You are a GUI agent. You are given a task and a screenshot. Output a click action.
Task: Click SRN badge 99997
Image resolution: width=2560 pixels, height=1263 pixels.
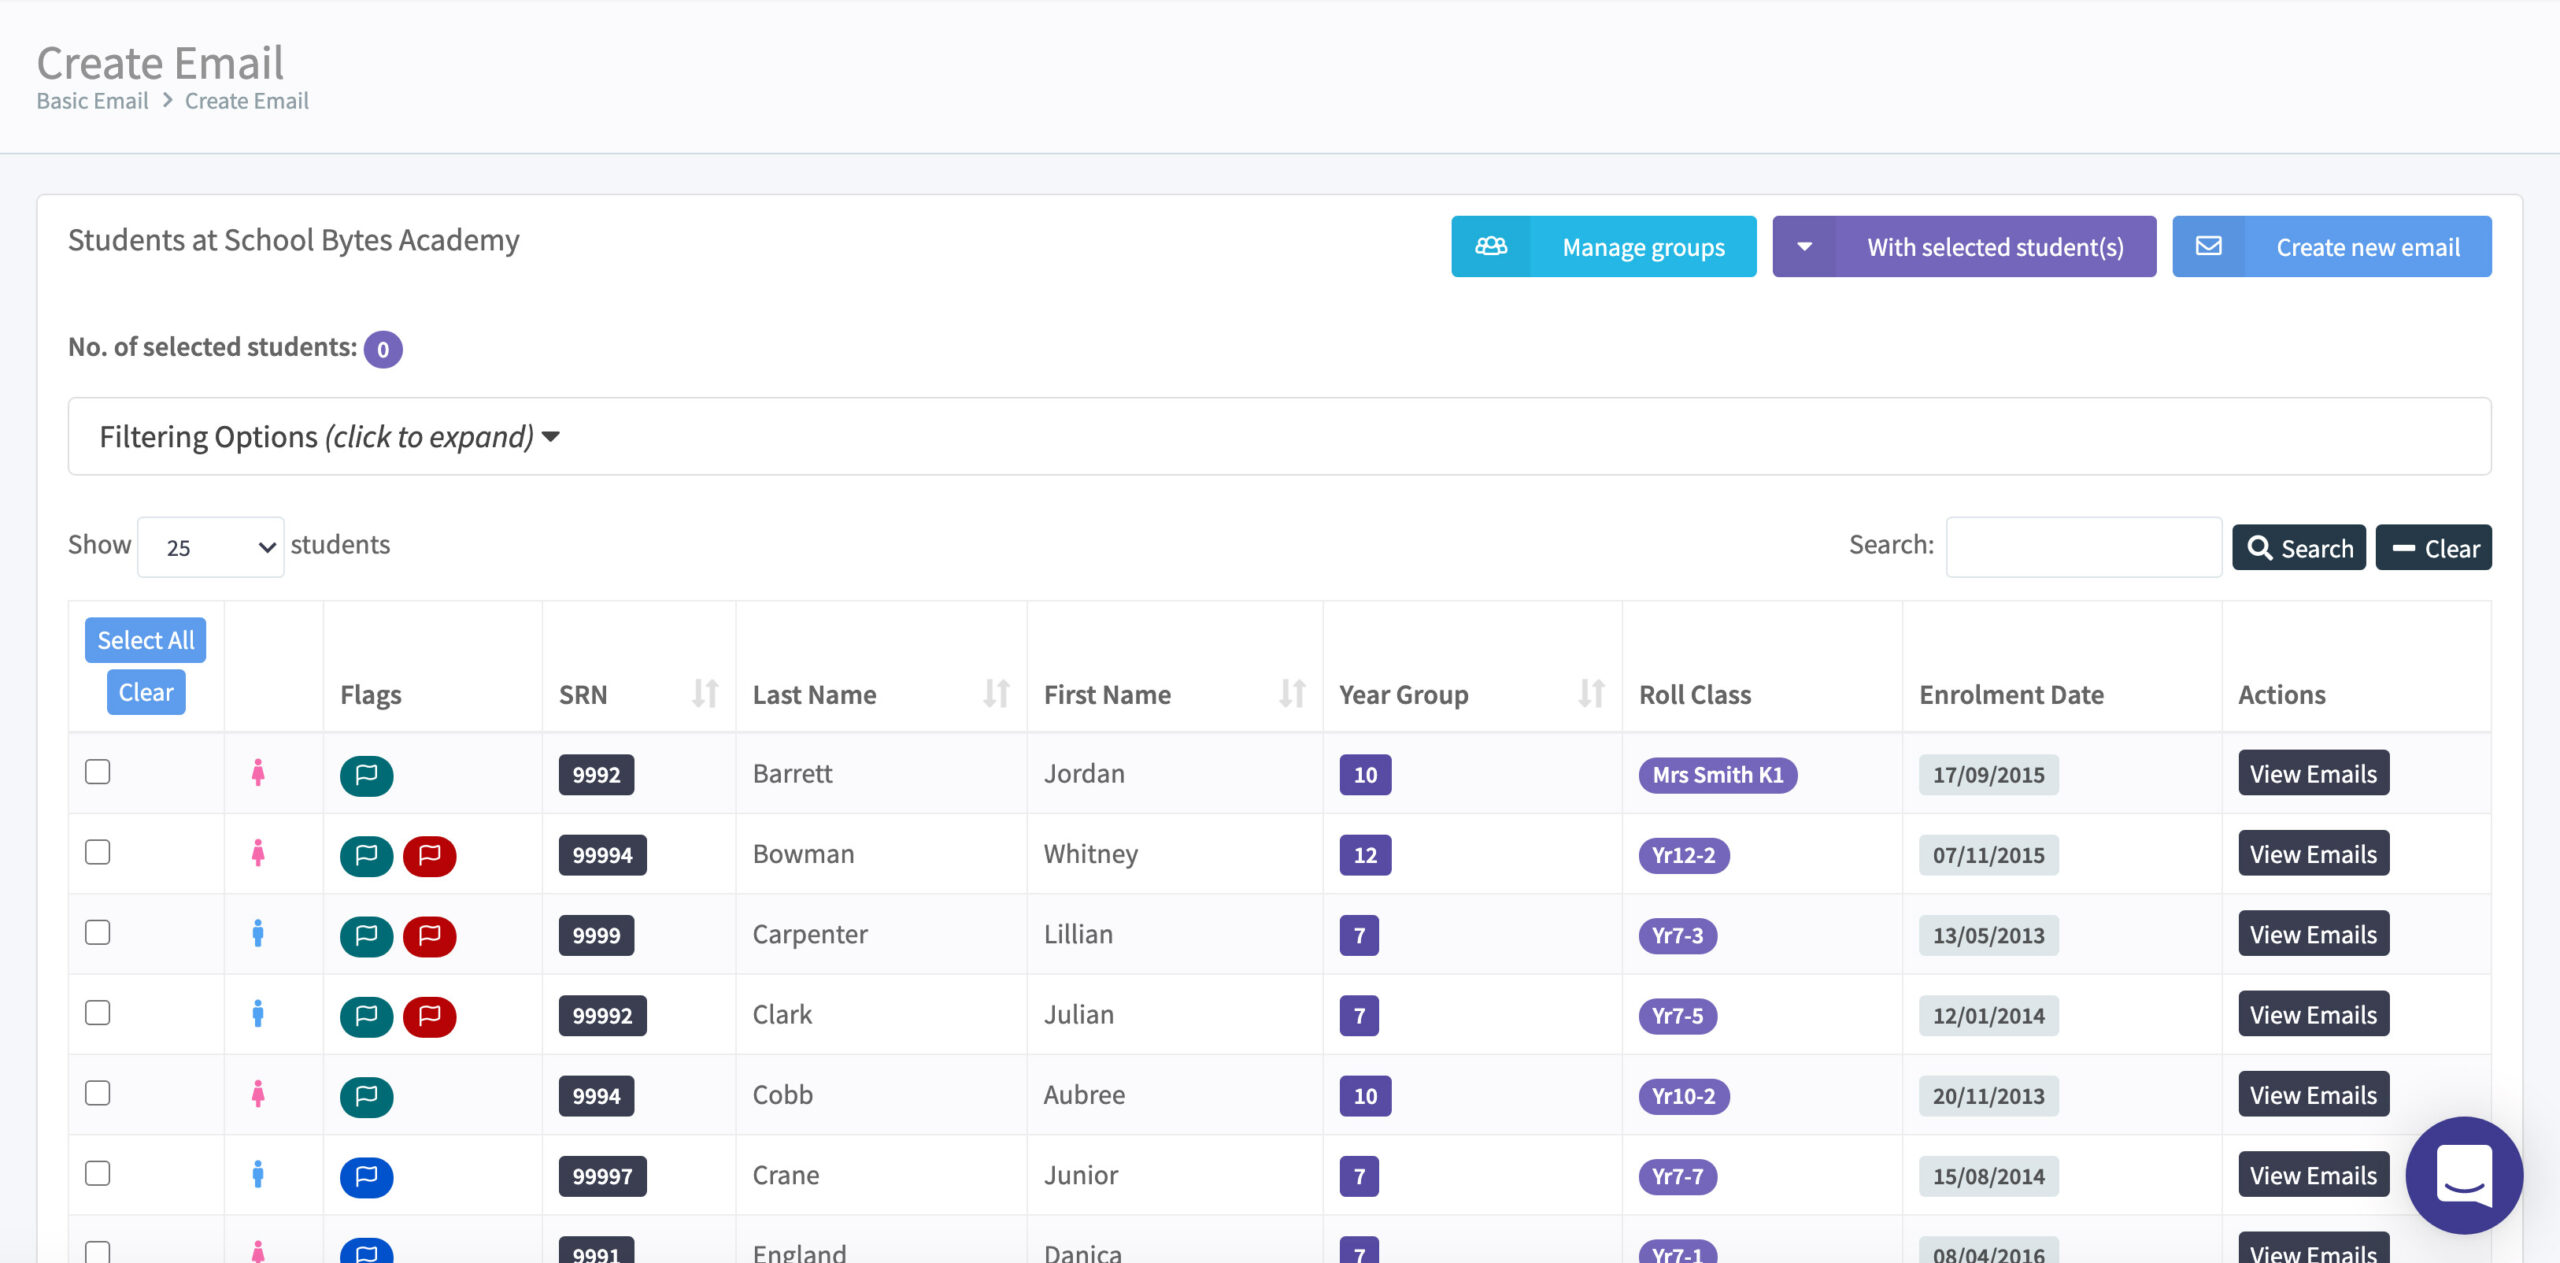point(602,1177)
